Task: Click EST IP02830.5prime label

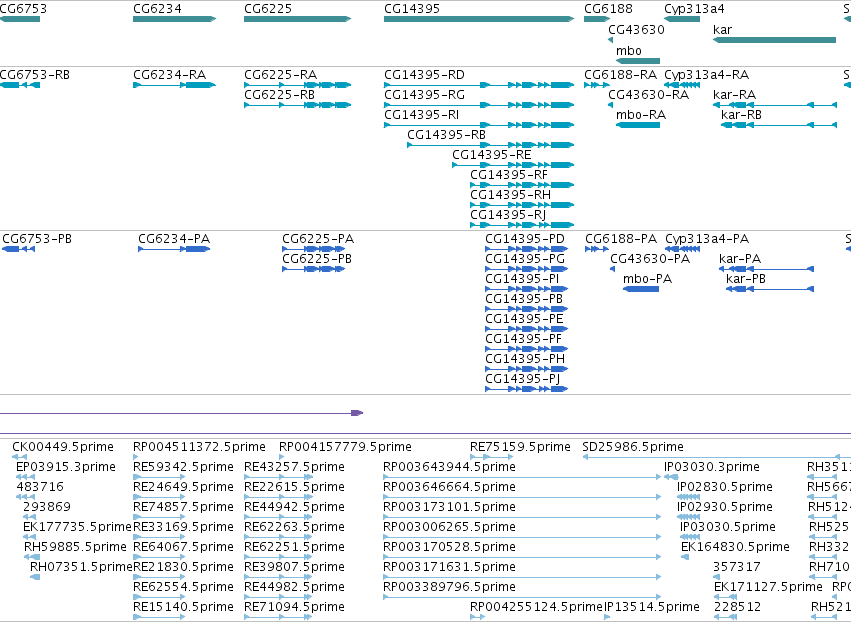Action: click(x=725, y=487)
